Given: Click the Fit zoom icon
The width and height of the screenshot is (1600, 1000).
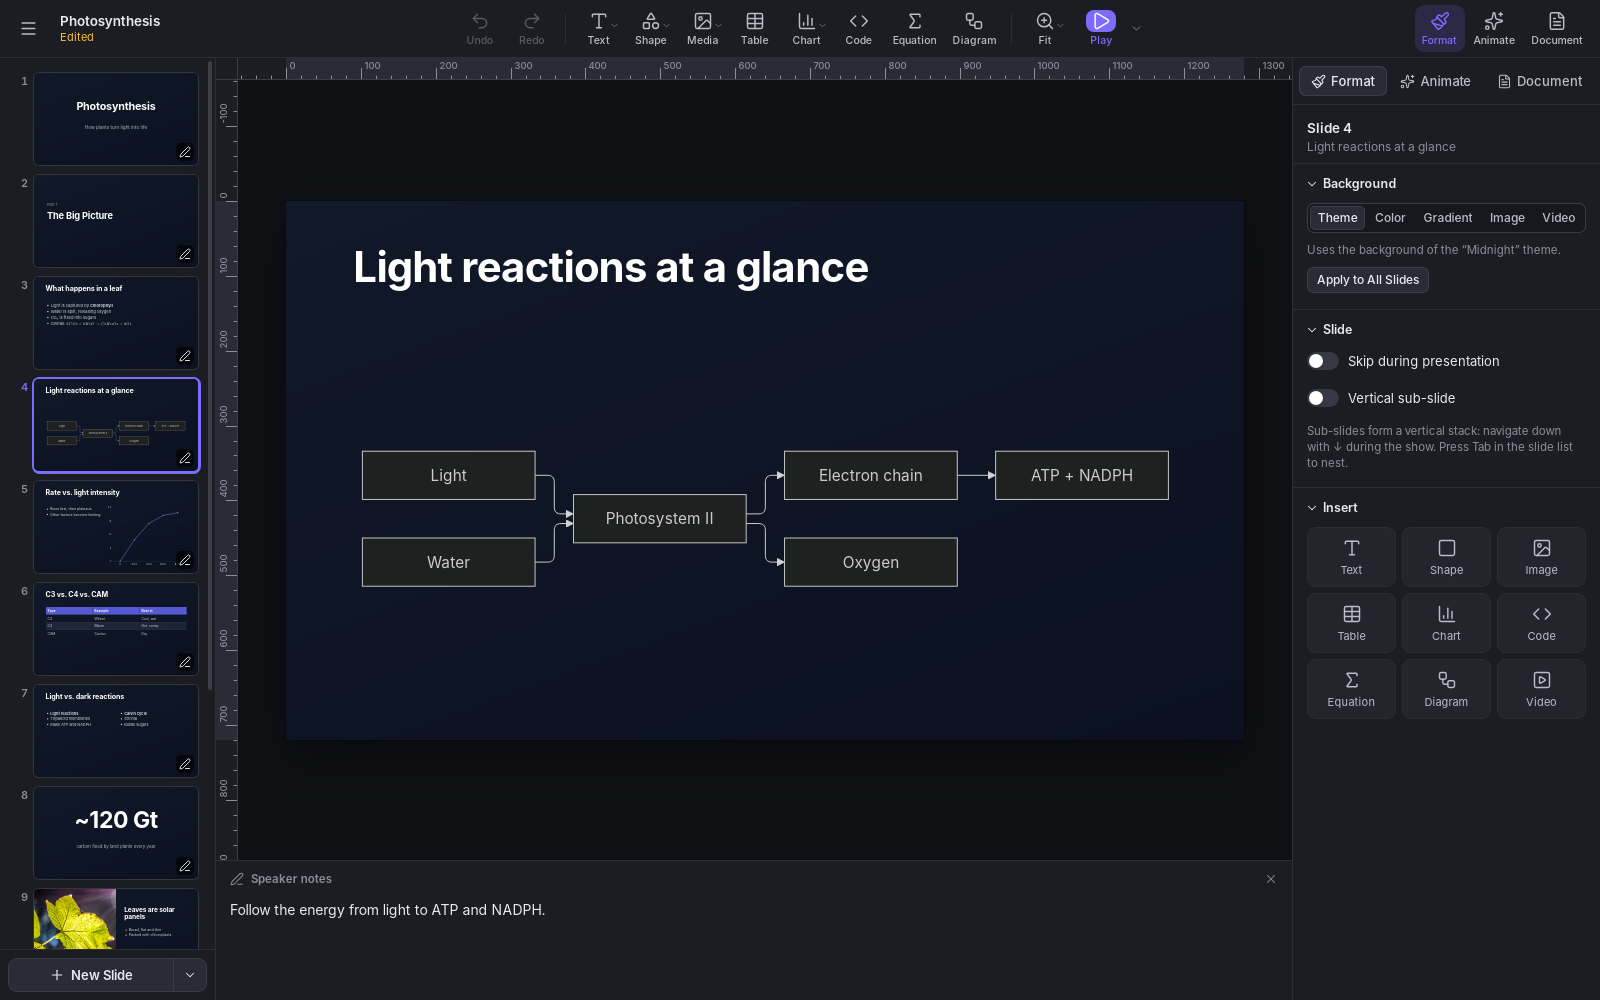Looking at the screenshot, I should pos(1045,28).
